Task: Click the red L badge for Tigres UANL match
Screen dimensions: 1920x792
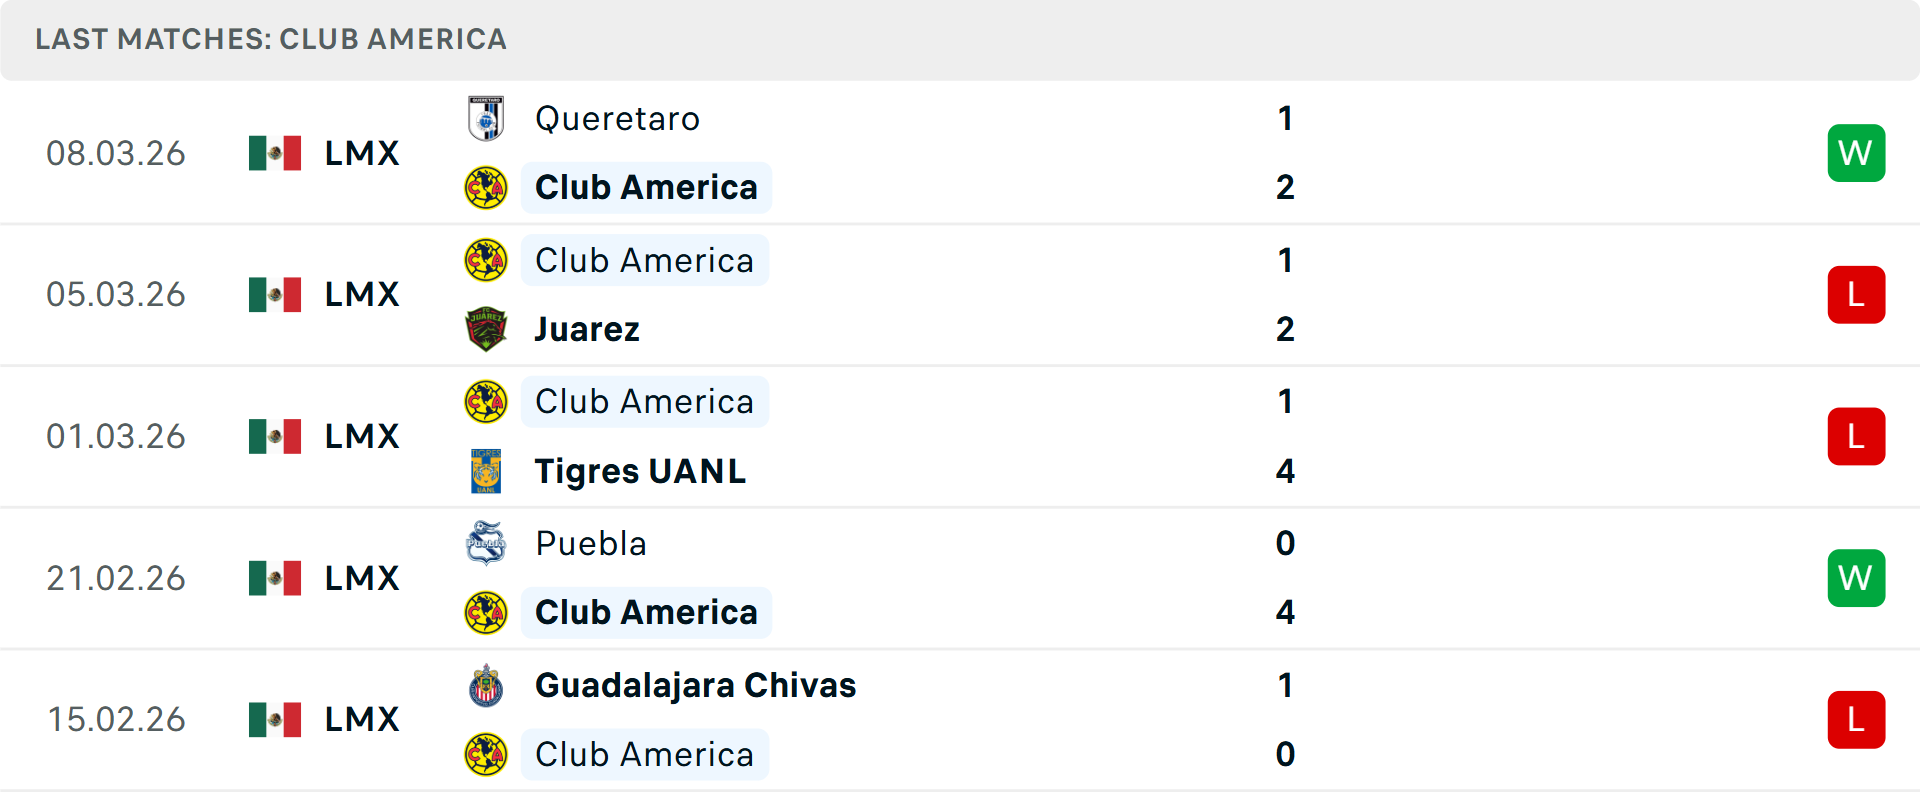Action: coord(1857,436)
